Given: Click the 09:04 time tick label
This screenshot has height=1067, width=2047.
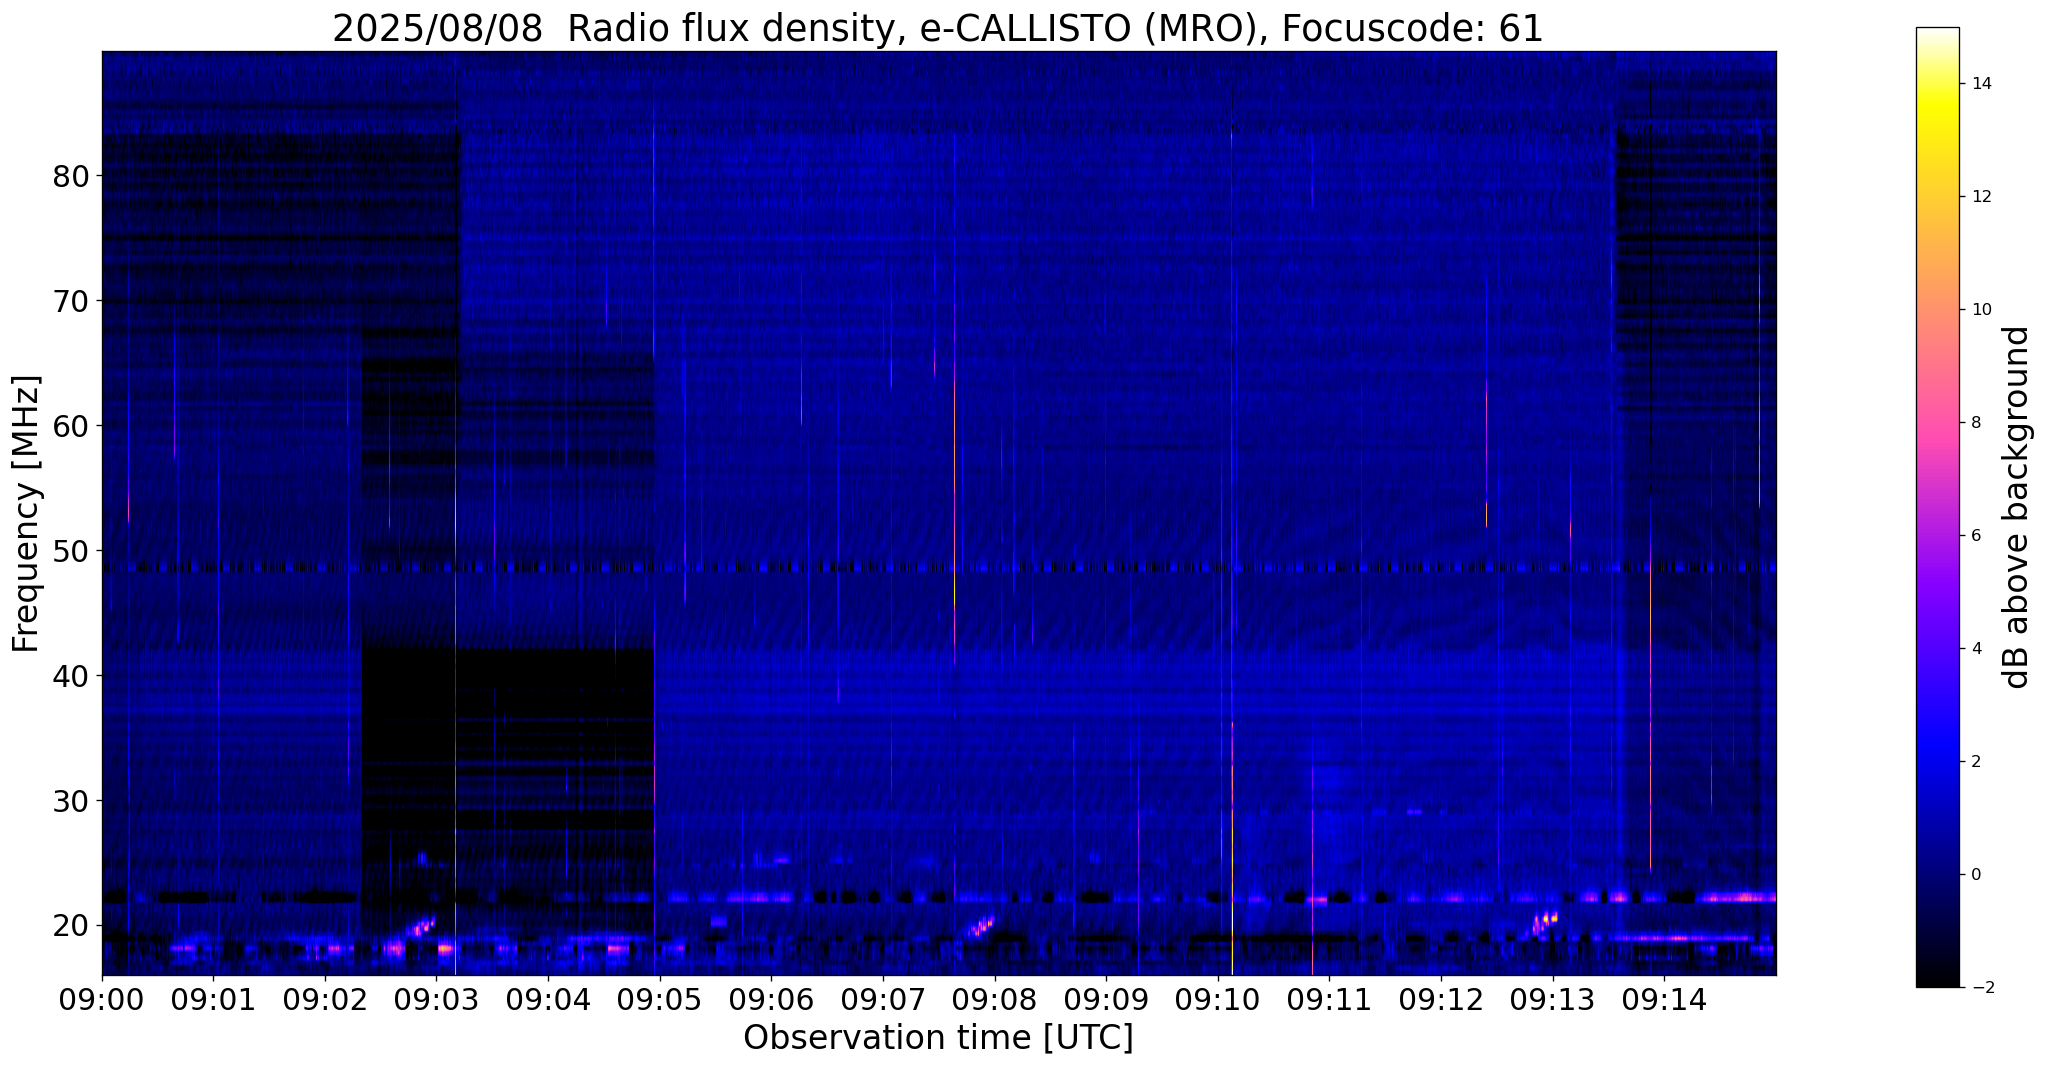Looking at the screenshot, I should (548, 1000).
